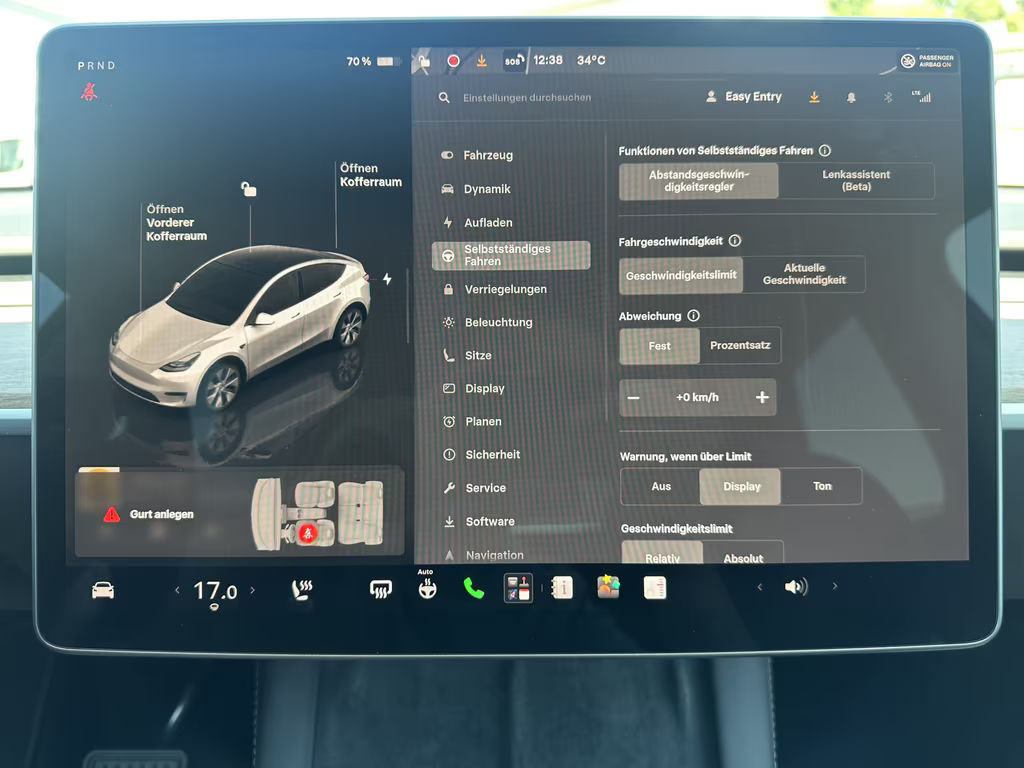Show info for Abweichung
The height and width of the screenshot is (768, 1024).
694,316
